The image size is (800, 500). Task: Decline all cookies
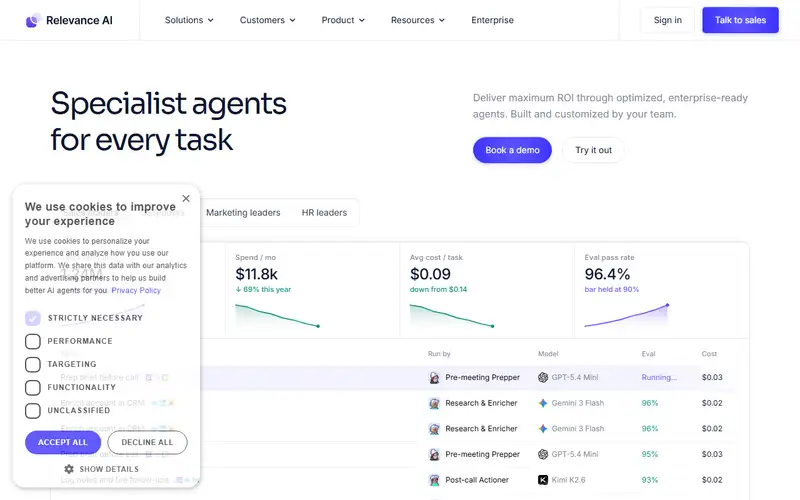[147, 442]
